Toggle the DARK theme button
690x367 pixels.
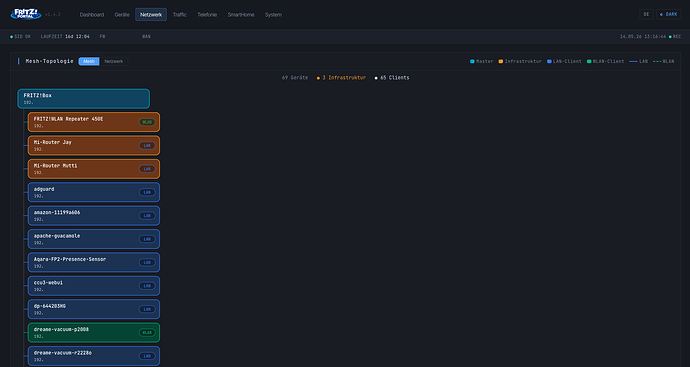point(668,14)
